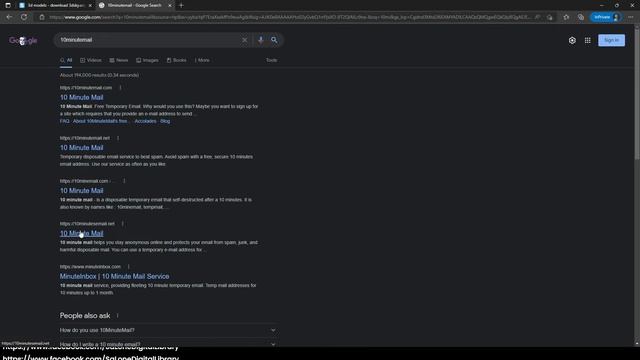Open options dots beside minuteinbox.com URL
Image resolution: width=640 pixels, height=360 pixels.
coord(128,267)
